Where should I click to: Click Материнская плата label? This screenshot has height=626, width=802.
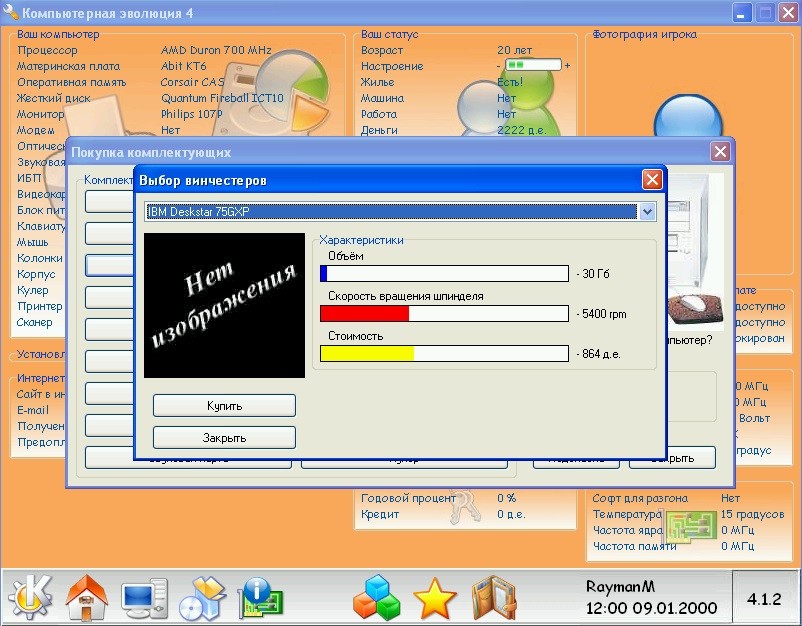tap(69, 66)
